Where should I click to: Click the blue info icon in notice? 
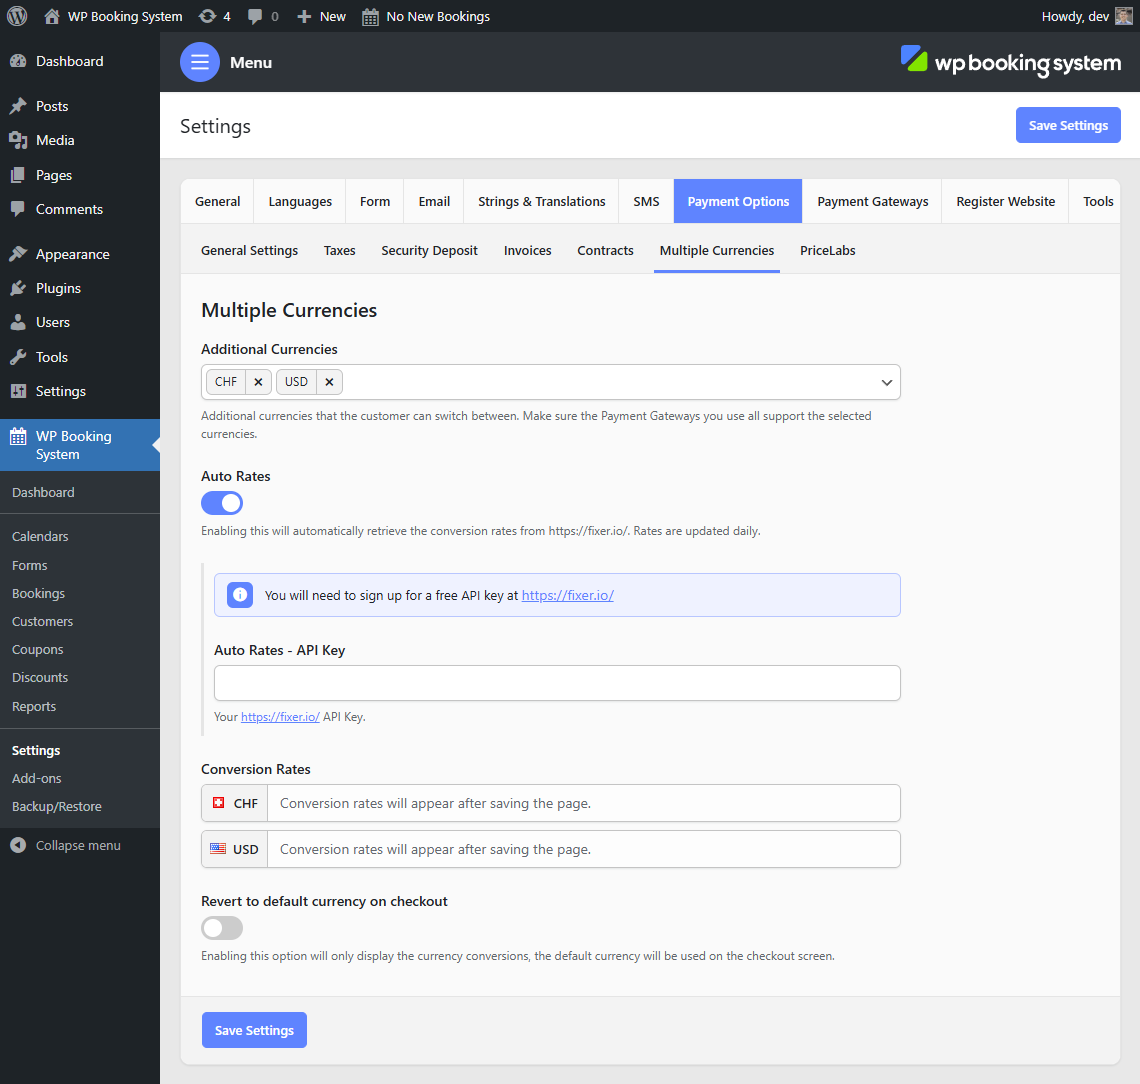(240, 595)
